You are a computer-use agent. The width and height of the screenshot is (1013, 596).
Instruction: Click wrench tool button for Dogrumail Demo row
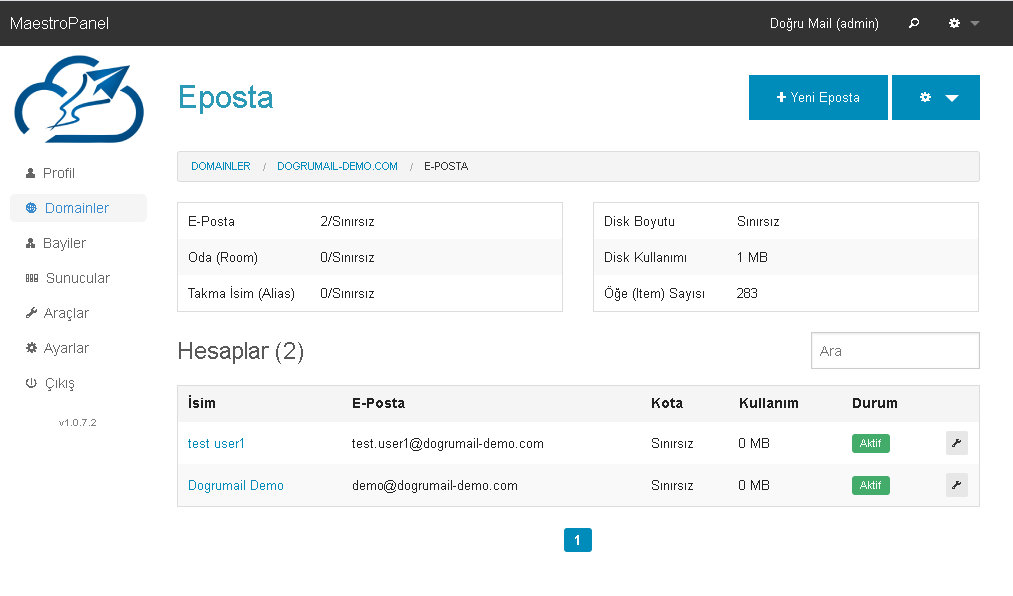(956, 485)
